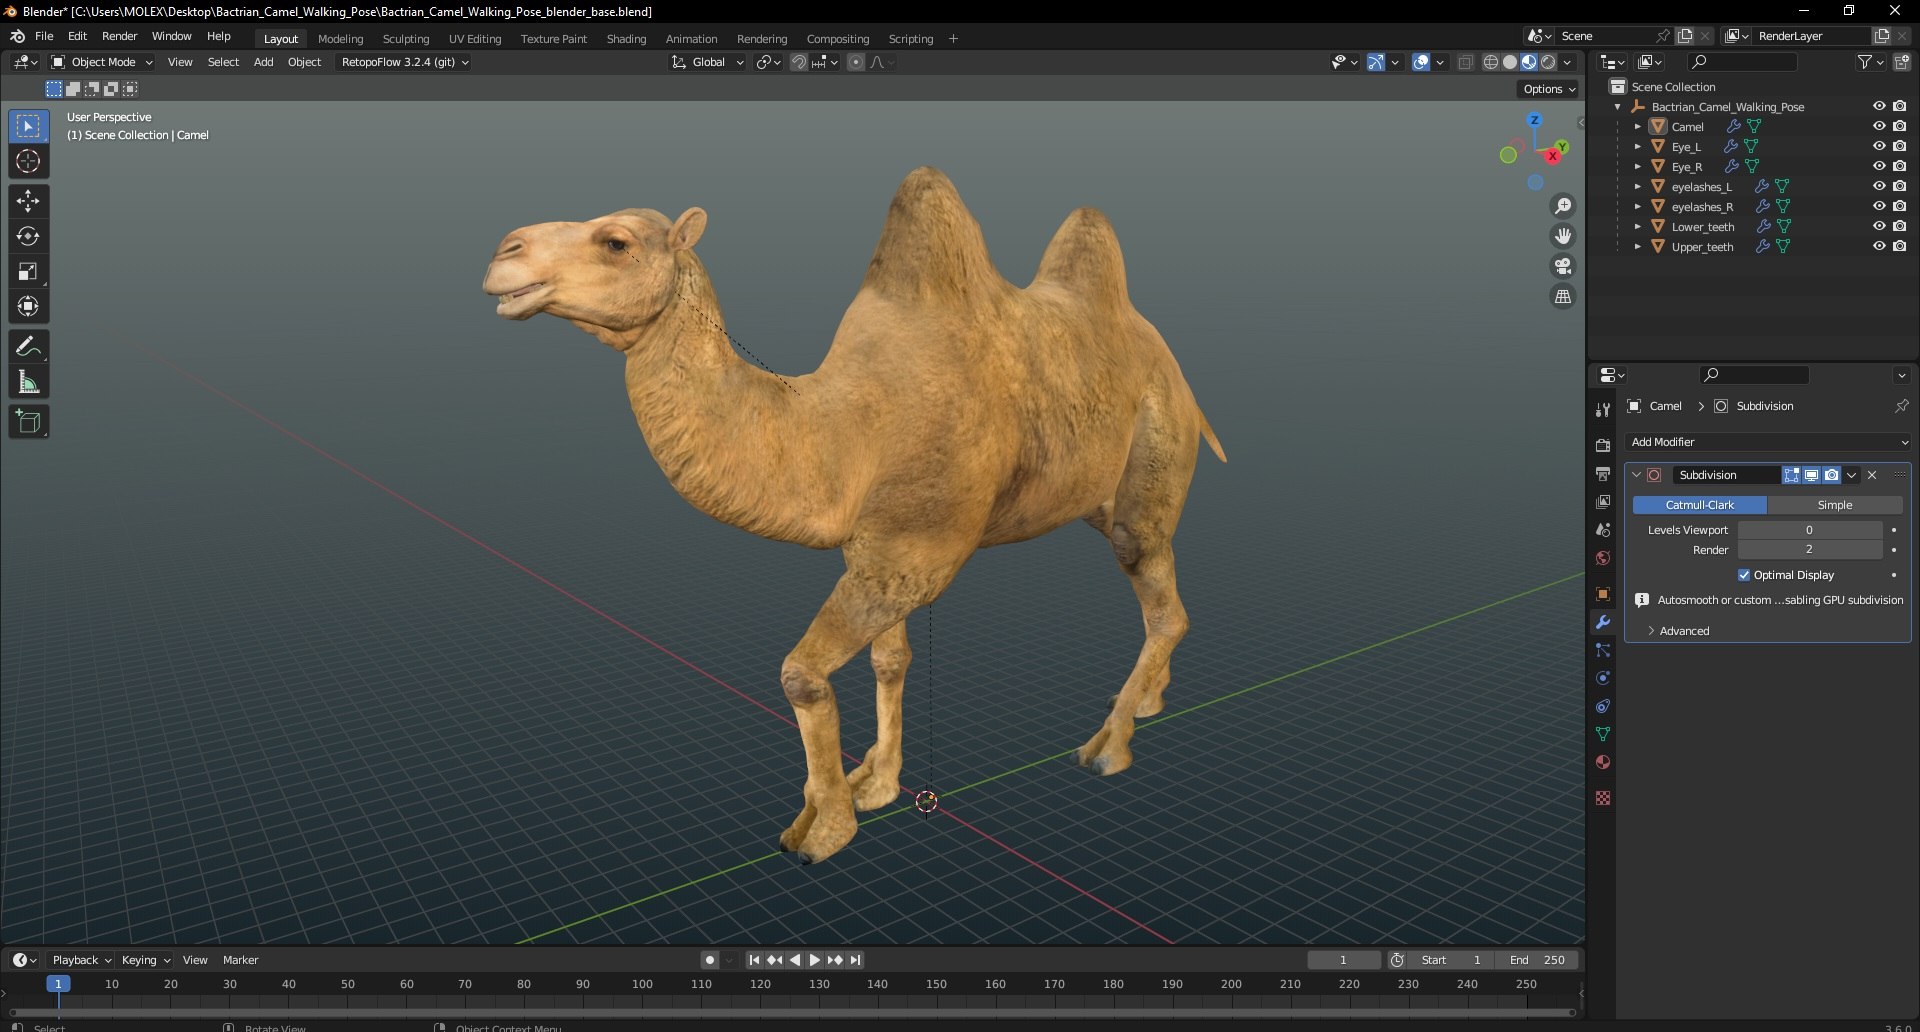Click the current frame number field
This screenshot has width=1920, height=1032.
[x=1343, y=960]
